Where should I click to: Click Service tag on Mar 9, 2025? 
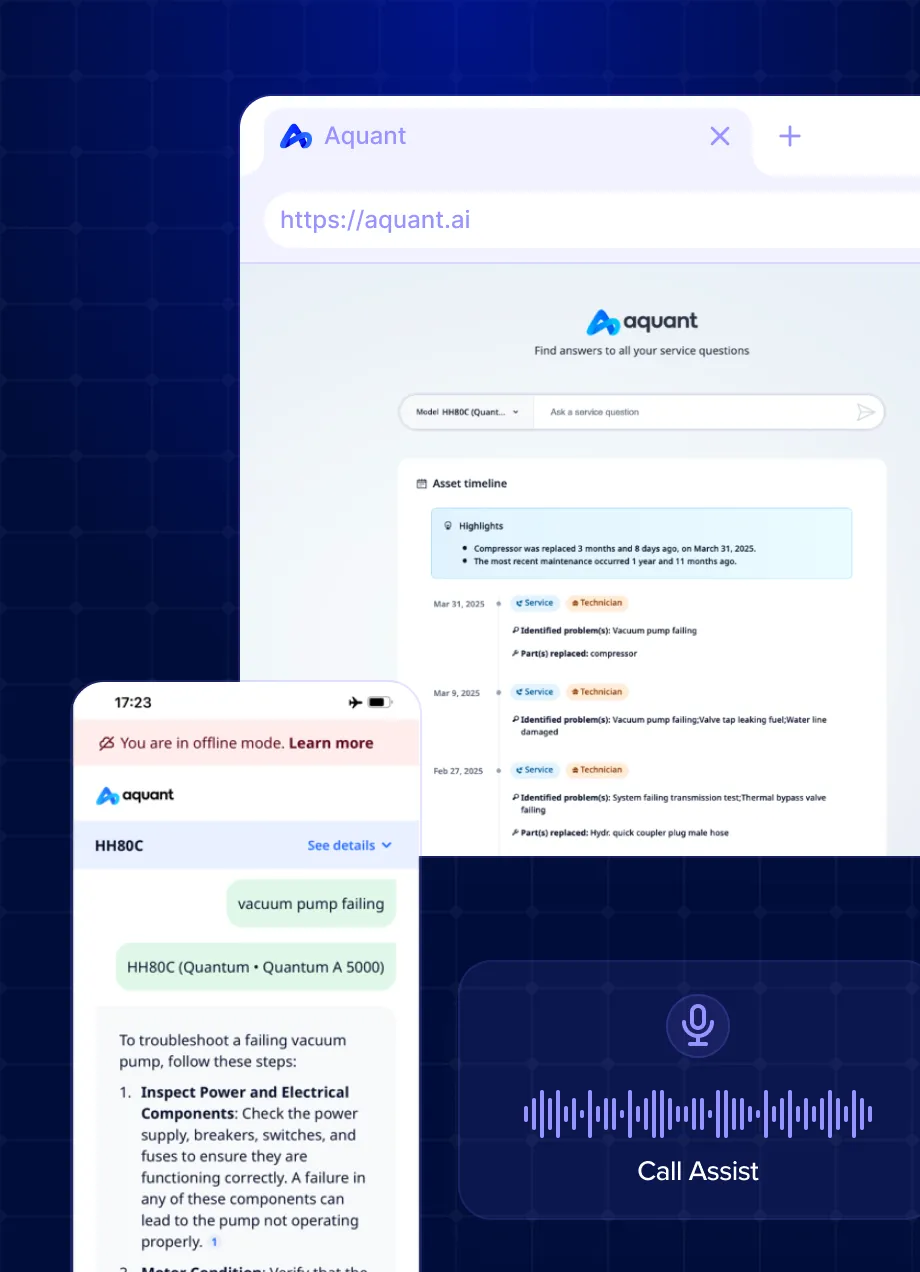click(535, 692)
